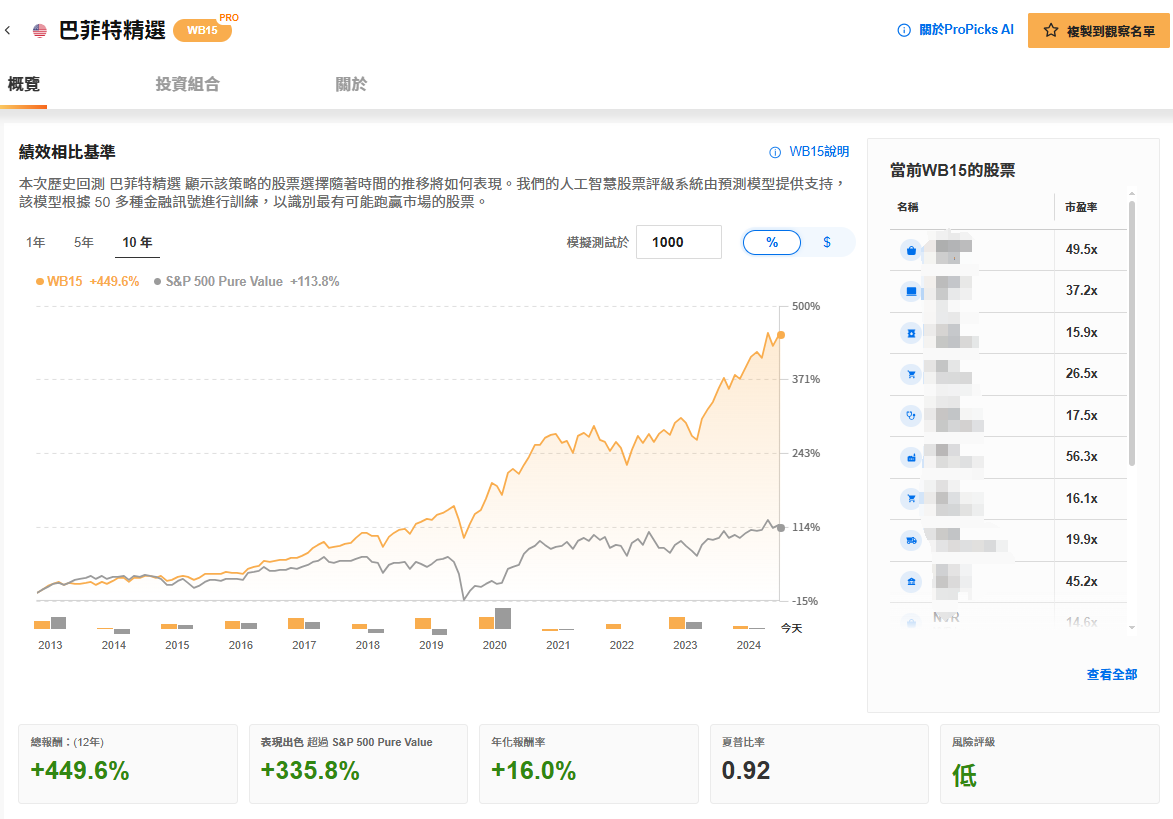Click sector icon in 56.3x row
1173x819 pixels.
[x=910, y=458]
